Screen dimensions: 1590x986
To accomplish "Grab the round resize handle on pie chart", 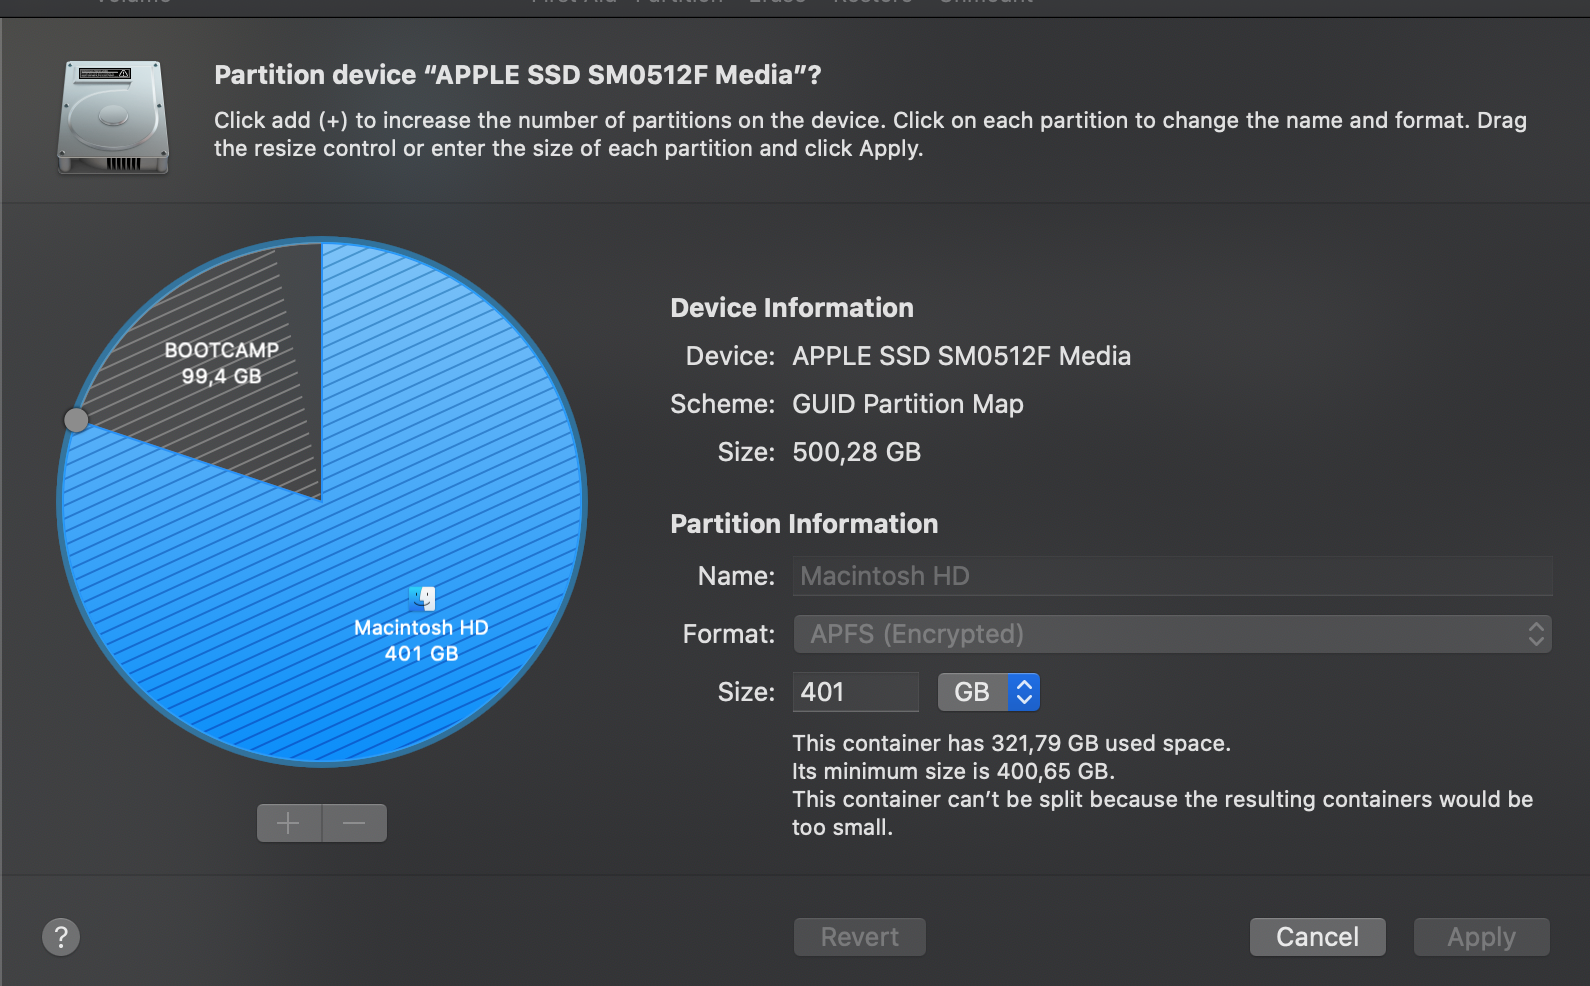I will click(x=76, y=420).
